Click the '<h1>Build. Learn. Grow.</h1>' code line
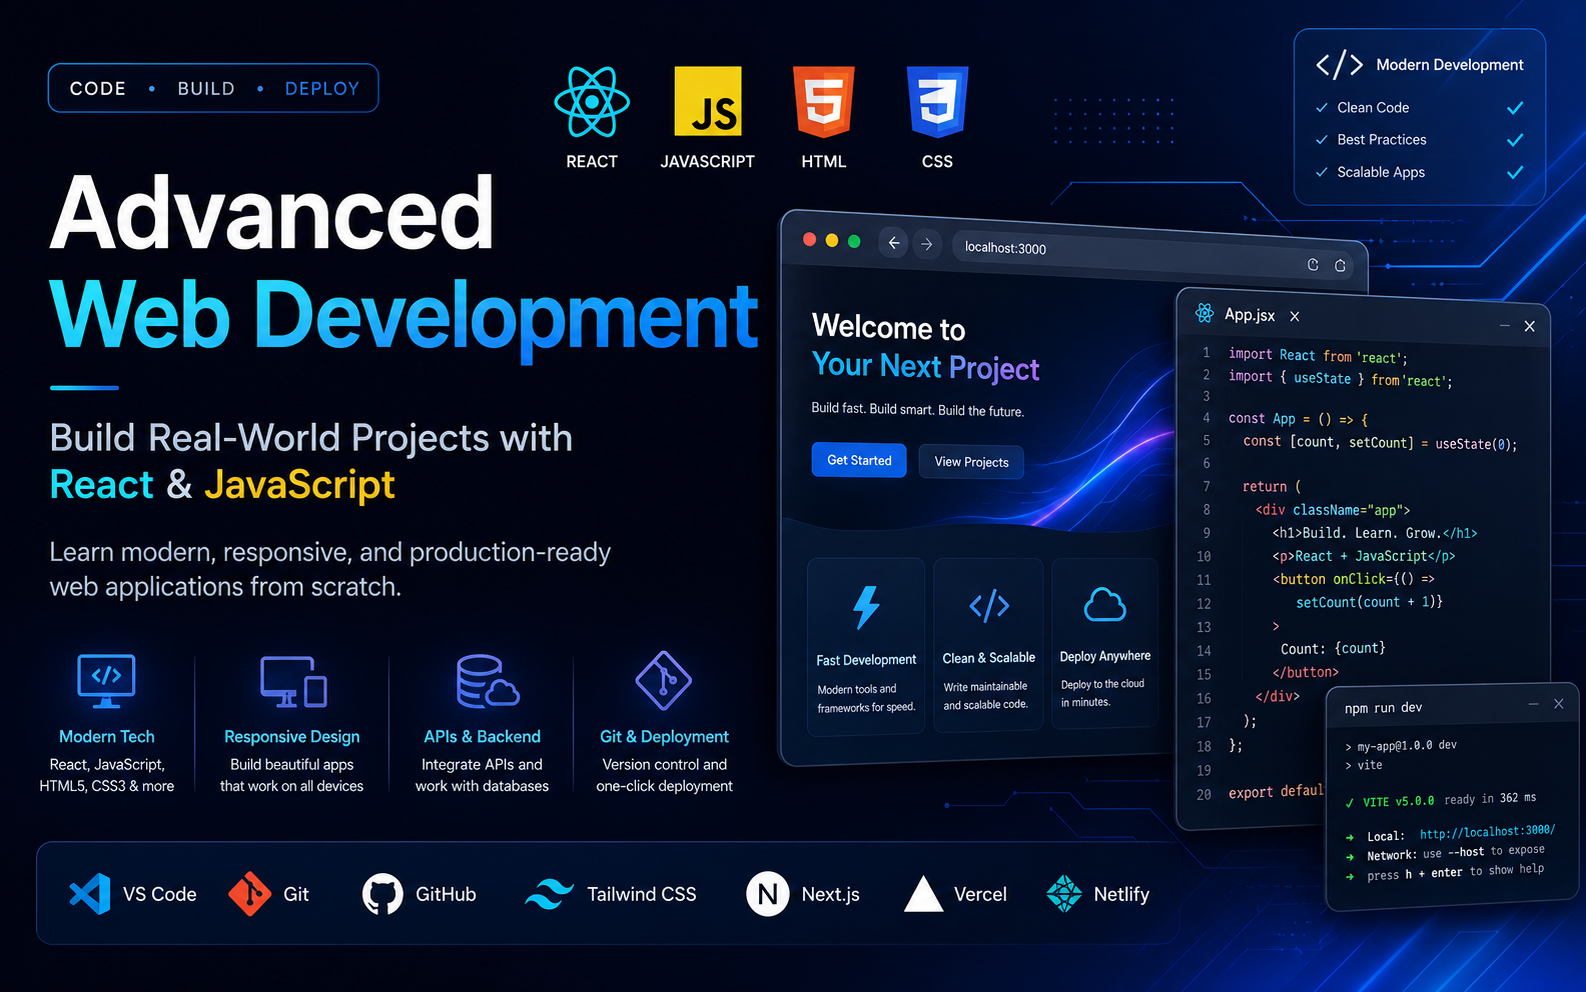The image size is (1586, 992). (1375, 533)
